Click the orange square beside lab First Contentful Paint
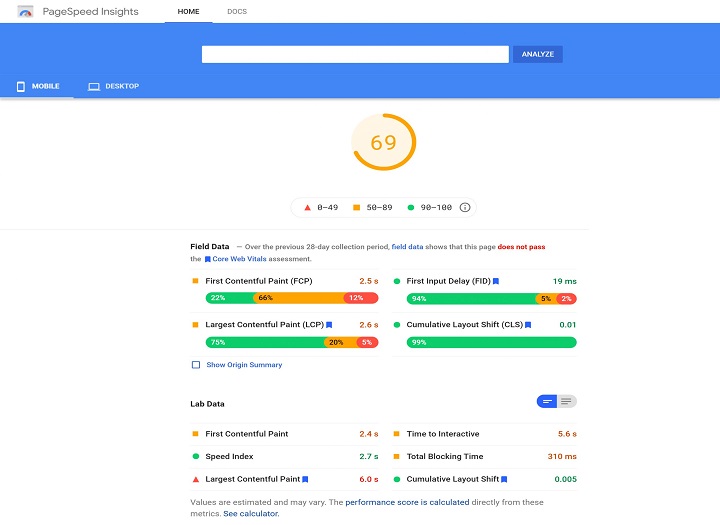The width and height of the screenshot is (720, 525). pos(196,434)
